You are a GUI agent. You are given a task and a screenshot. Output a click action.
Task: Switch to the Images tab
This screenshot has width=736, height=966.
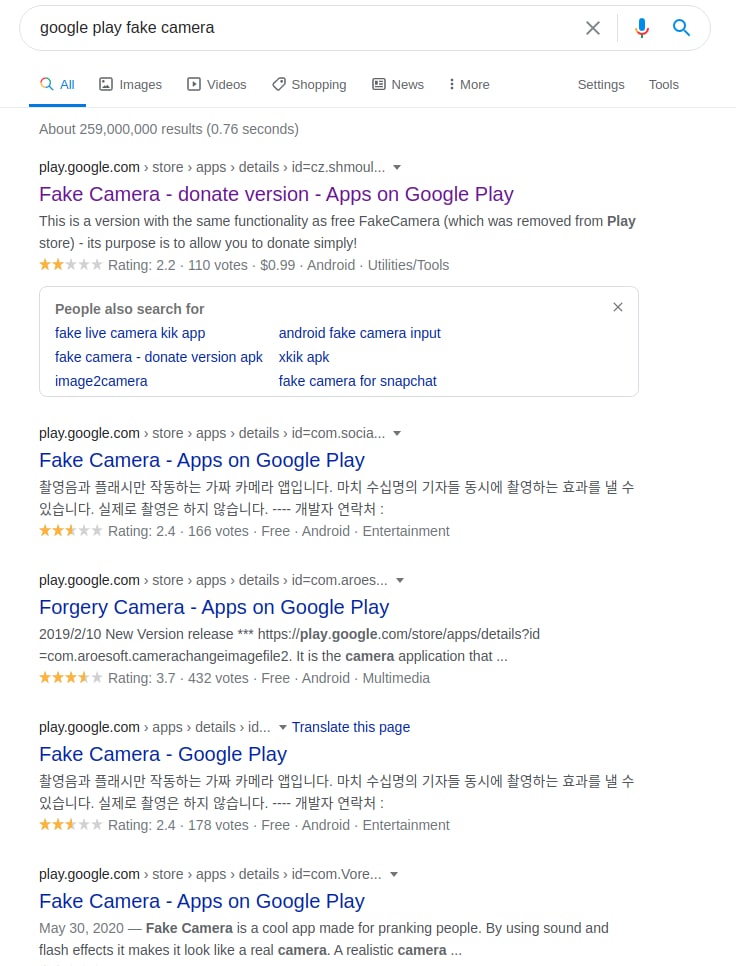131,84
